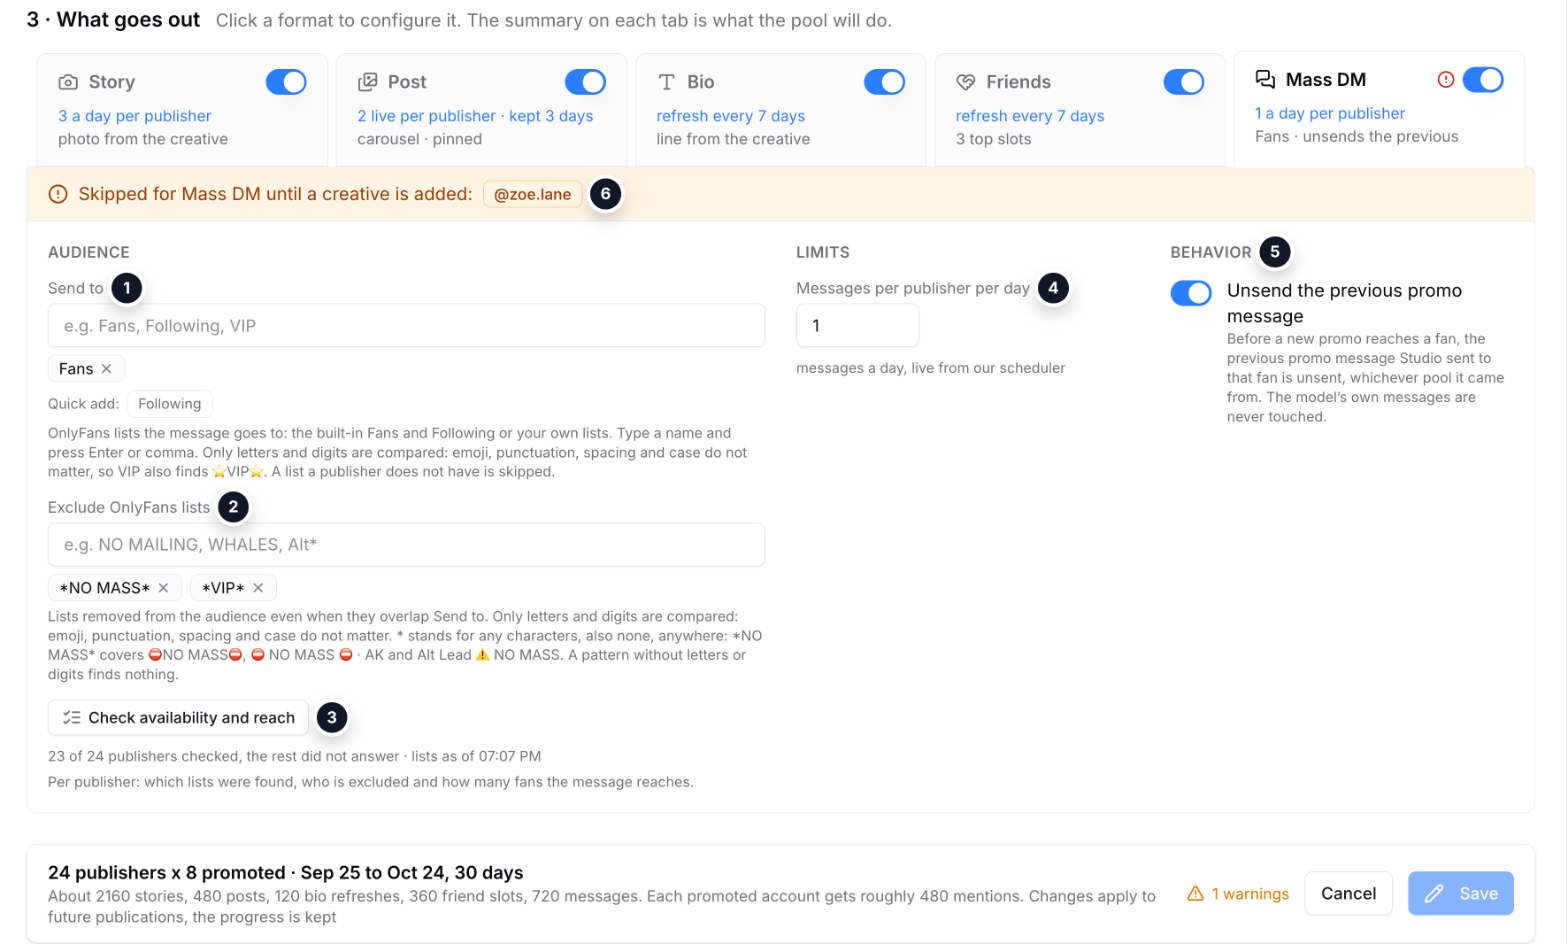Remove the *VIP* exclusion chip
1568x944 pixels.
[258, 588]
